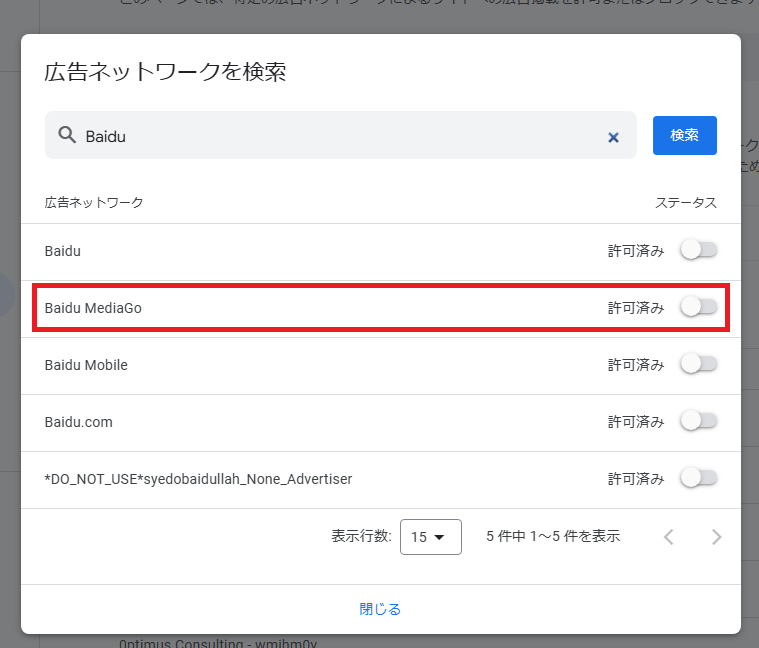The width and height of the screenshot is (759, 648).
Task: Click the magnifier icon in search box
Action: (x=67, y=135)
